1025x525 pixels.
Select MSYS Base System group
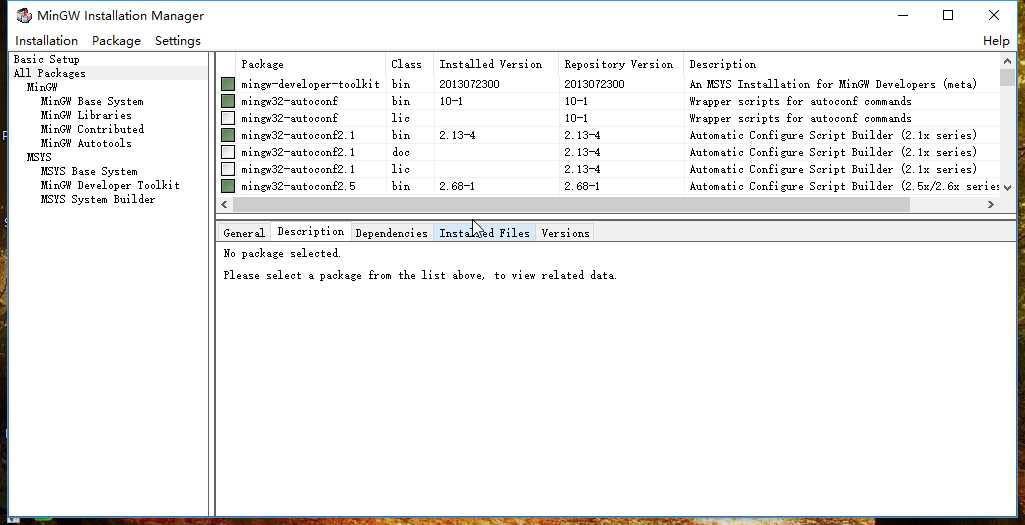(89, 171)
